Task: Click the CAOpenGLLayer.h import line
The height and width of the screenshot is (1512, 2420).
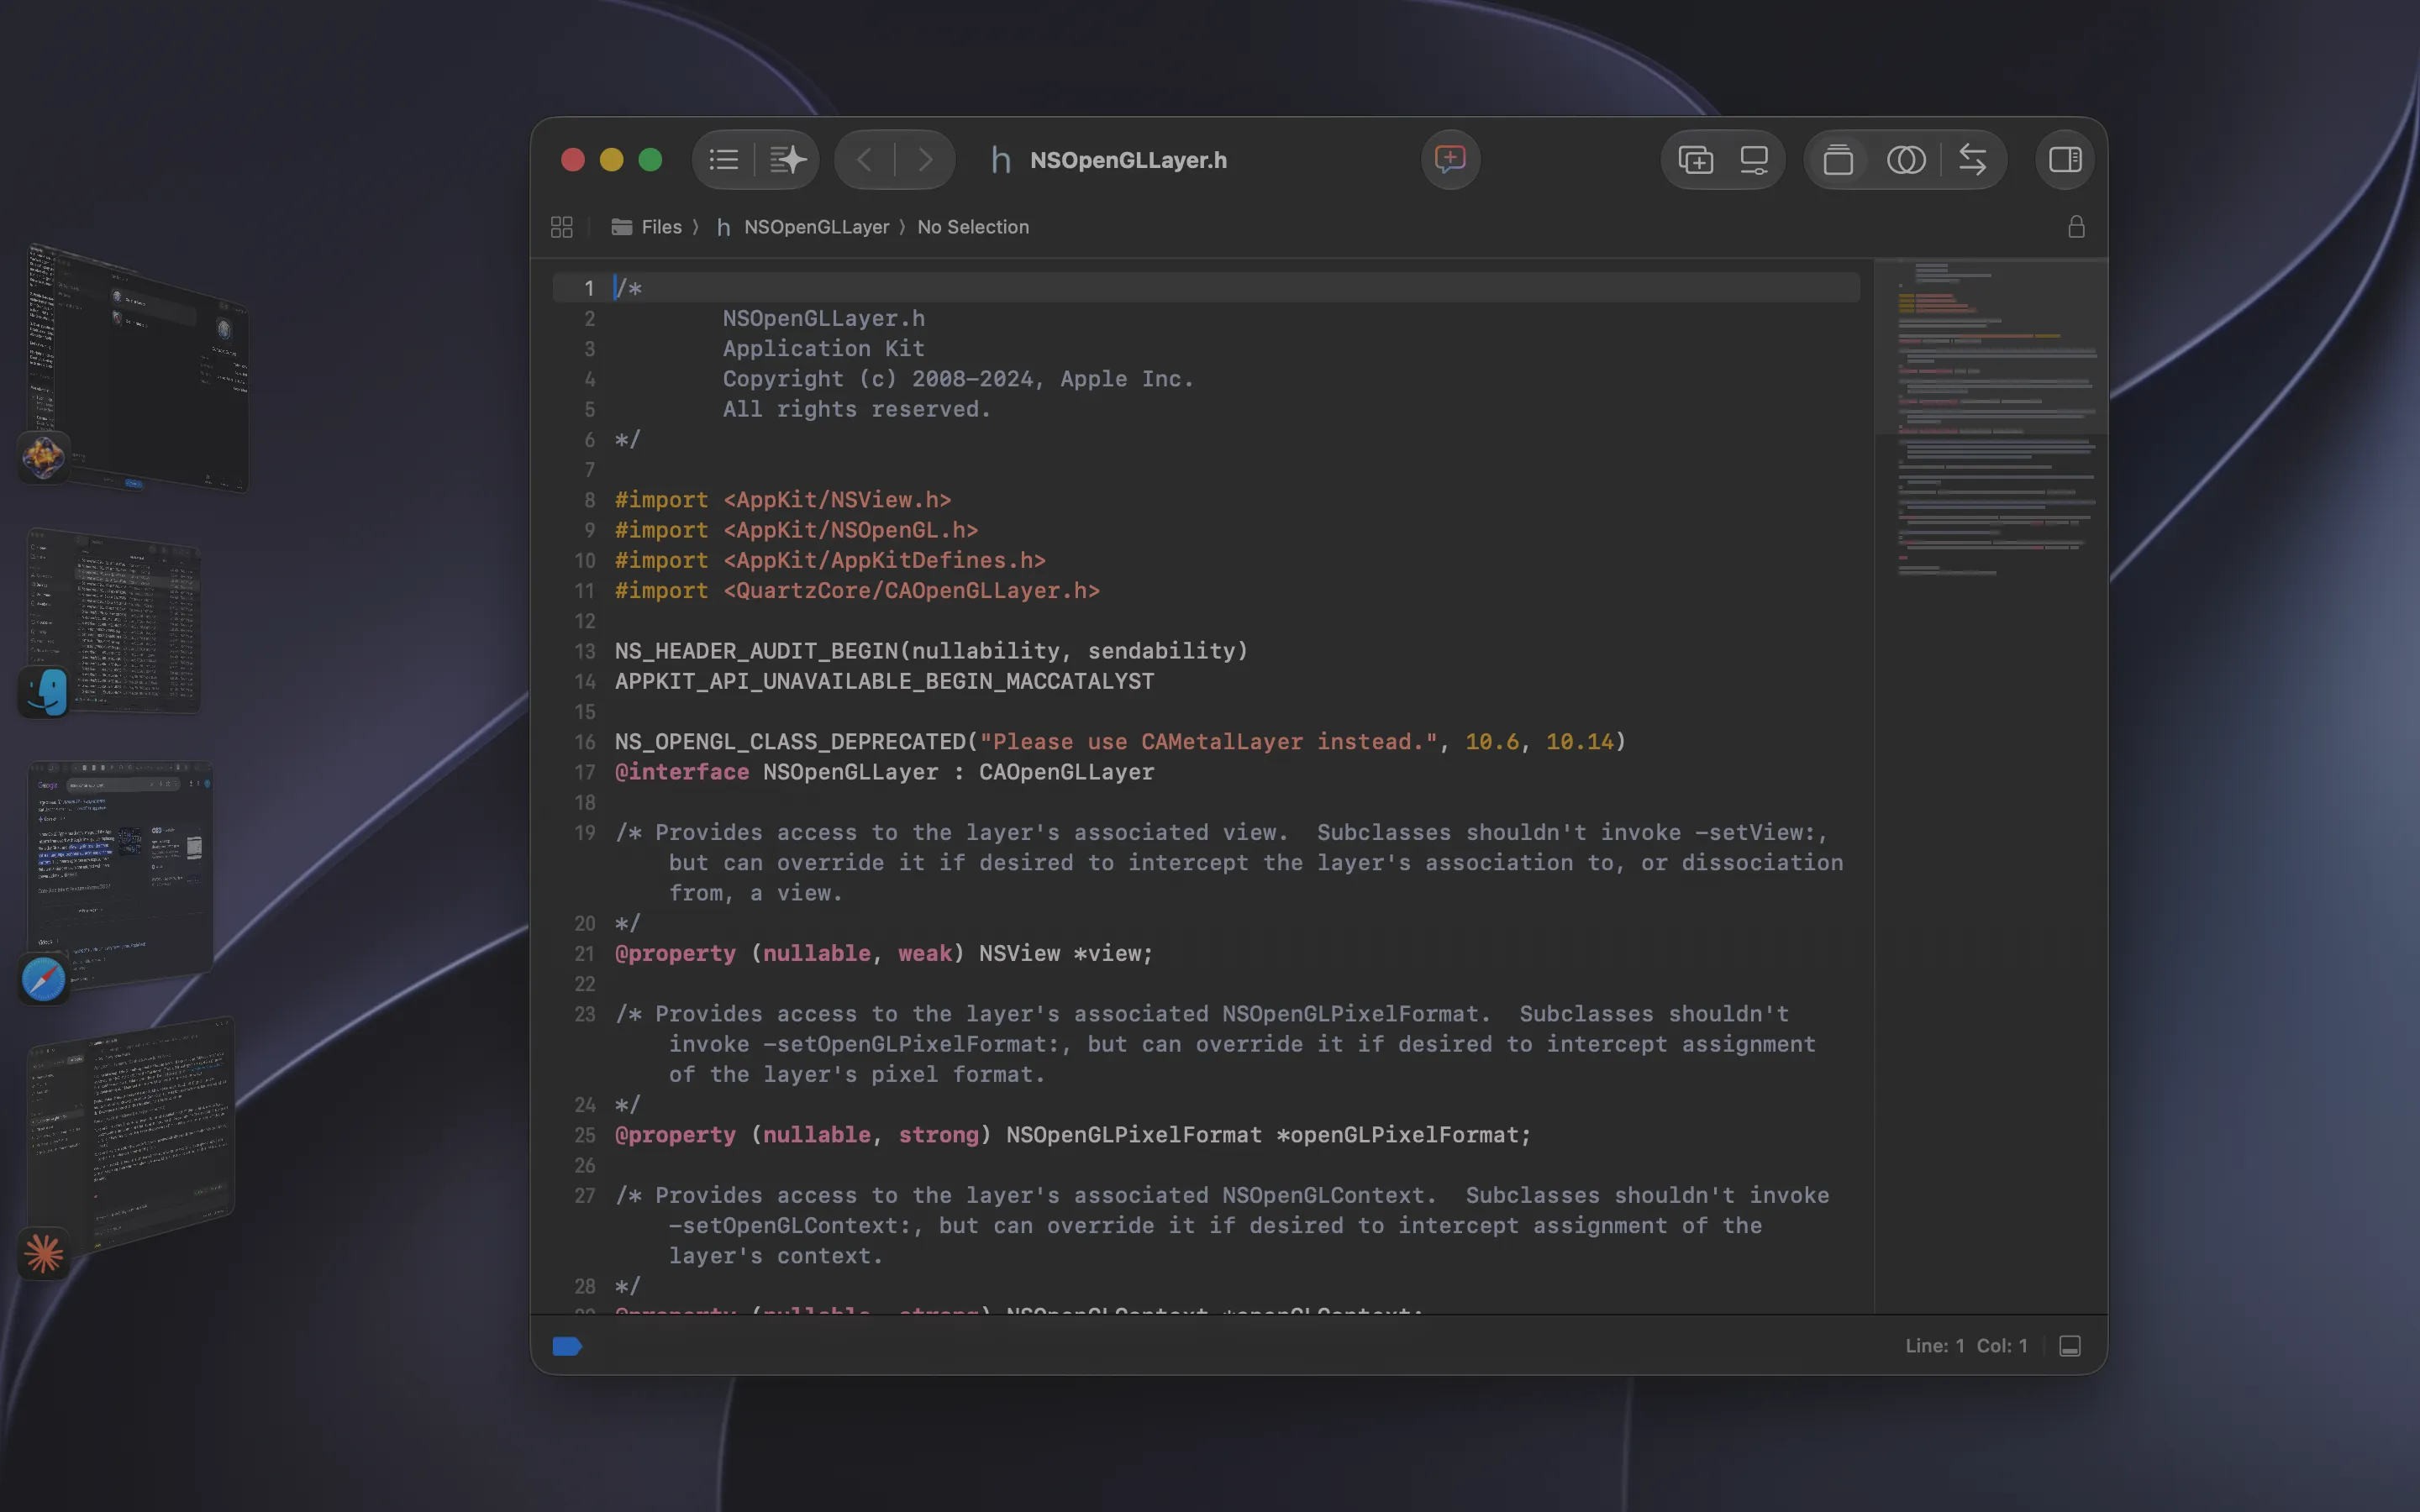Action: coord(857,591)
